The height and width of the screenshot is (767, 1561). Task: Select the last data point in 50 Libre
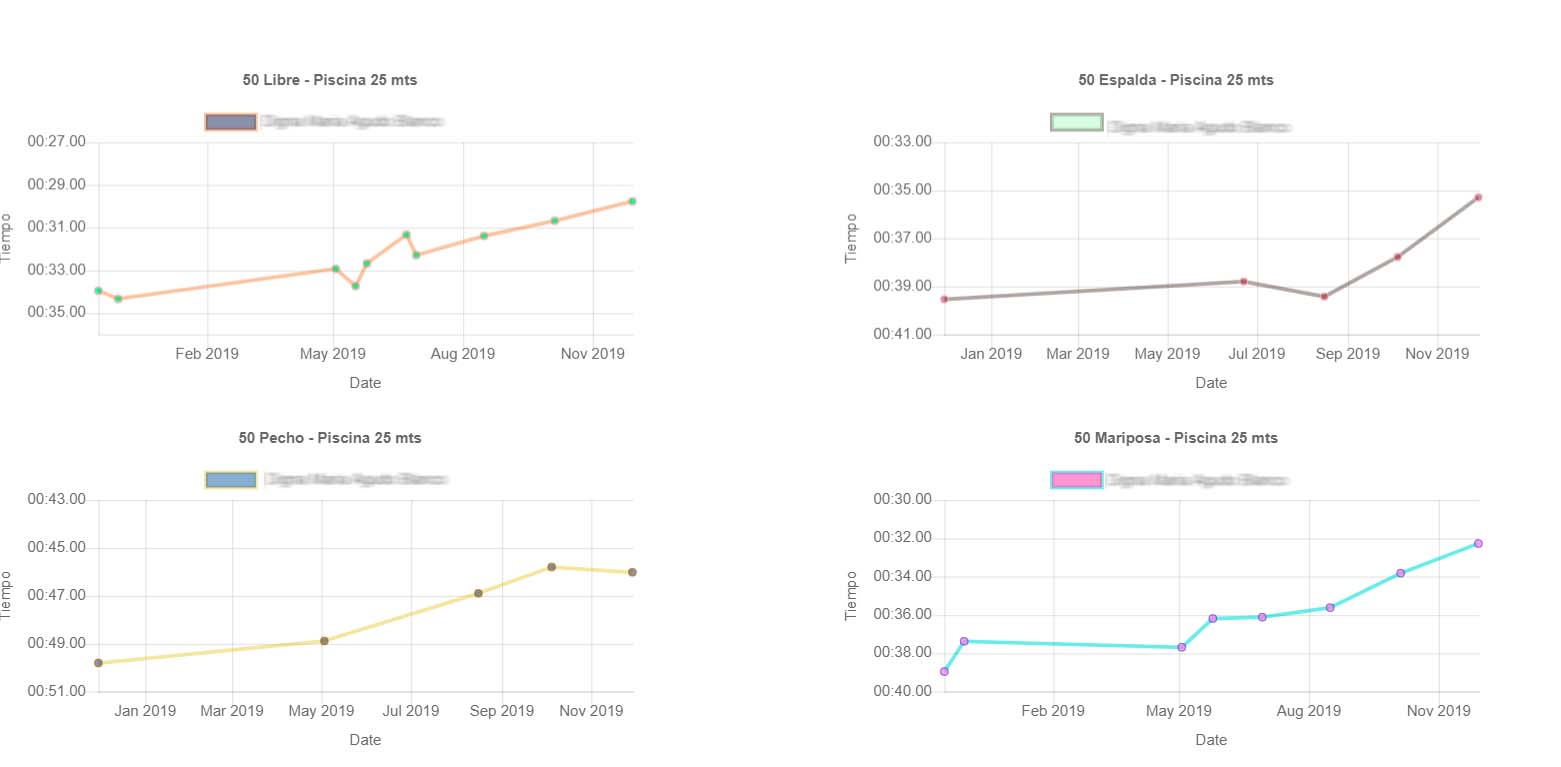(x=632, y=201)
